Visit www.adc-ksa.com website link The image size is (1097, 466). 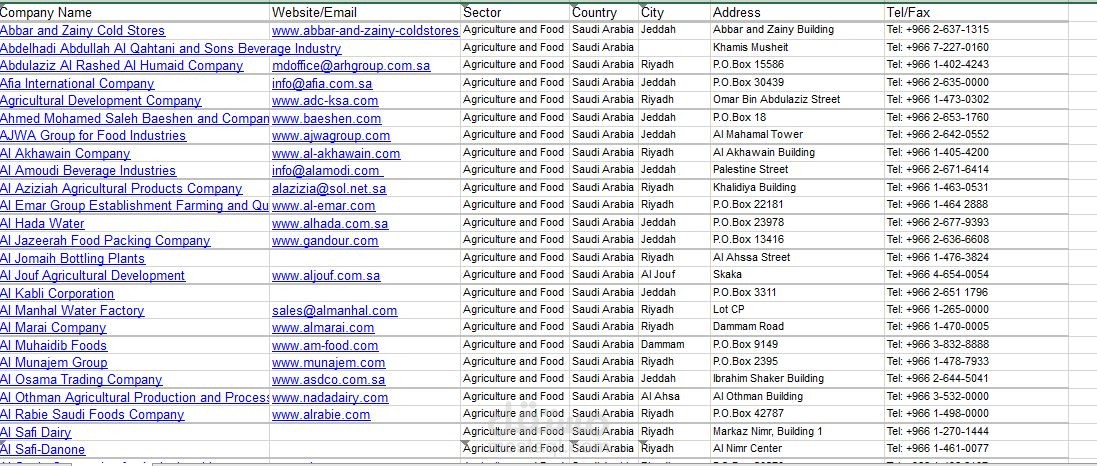pyautogui.click(x=325, y=101)
